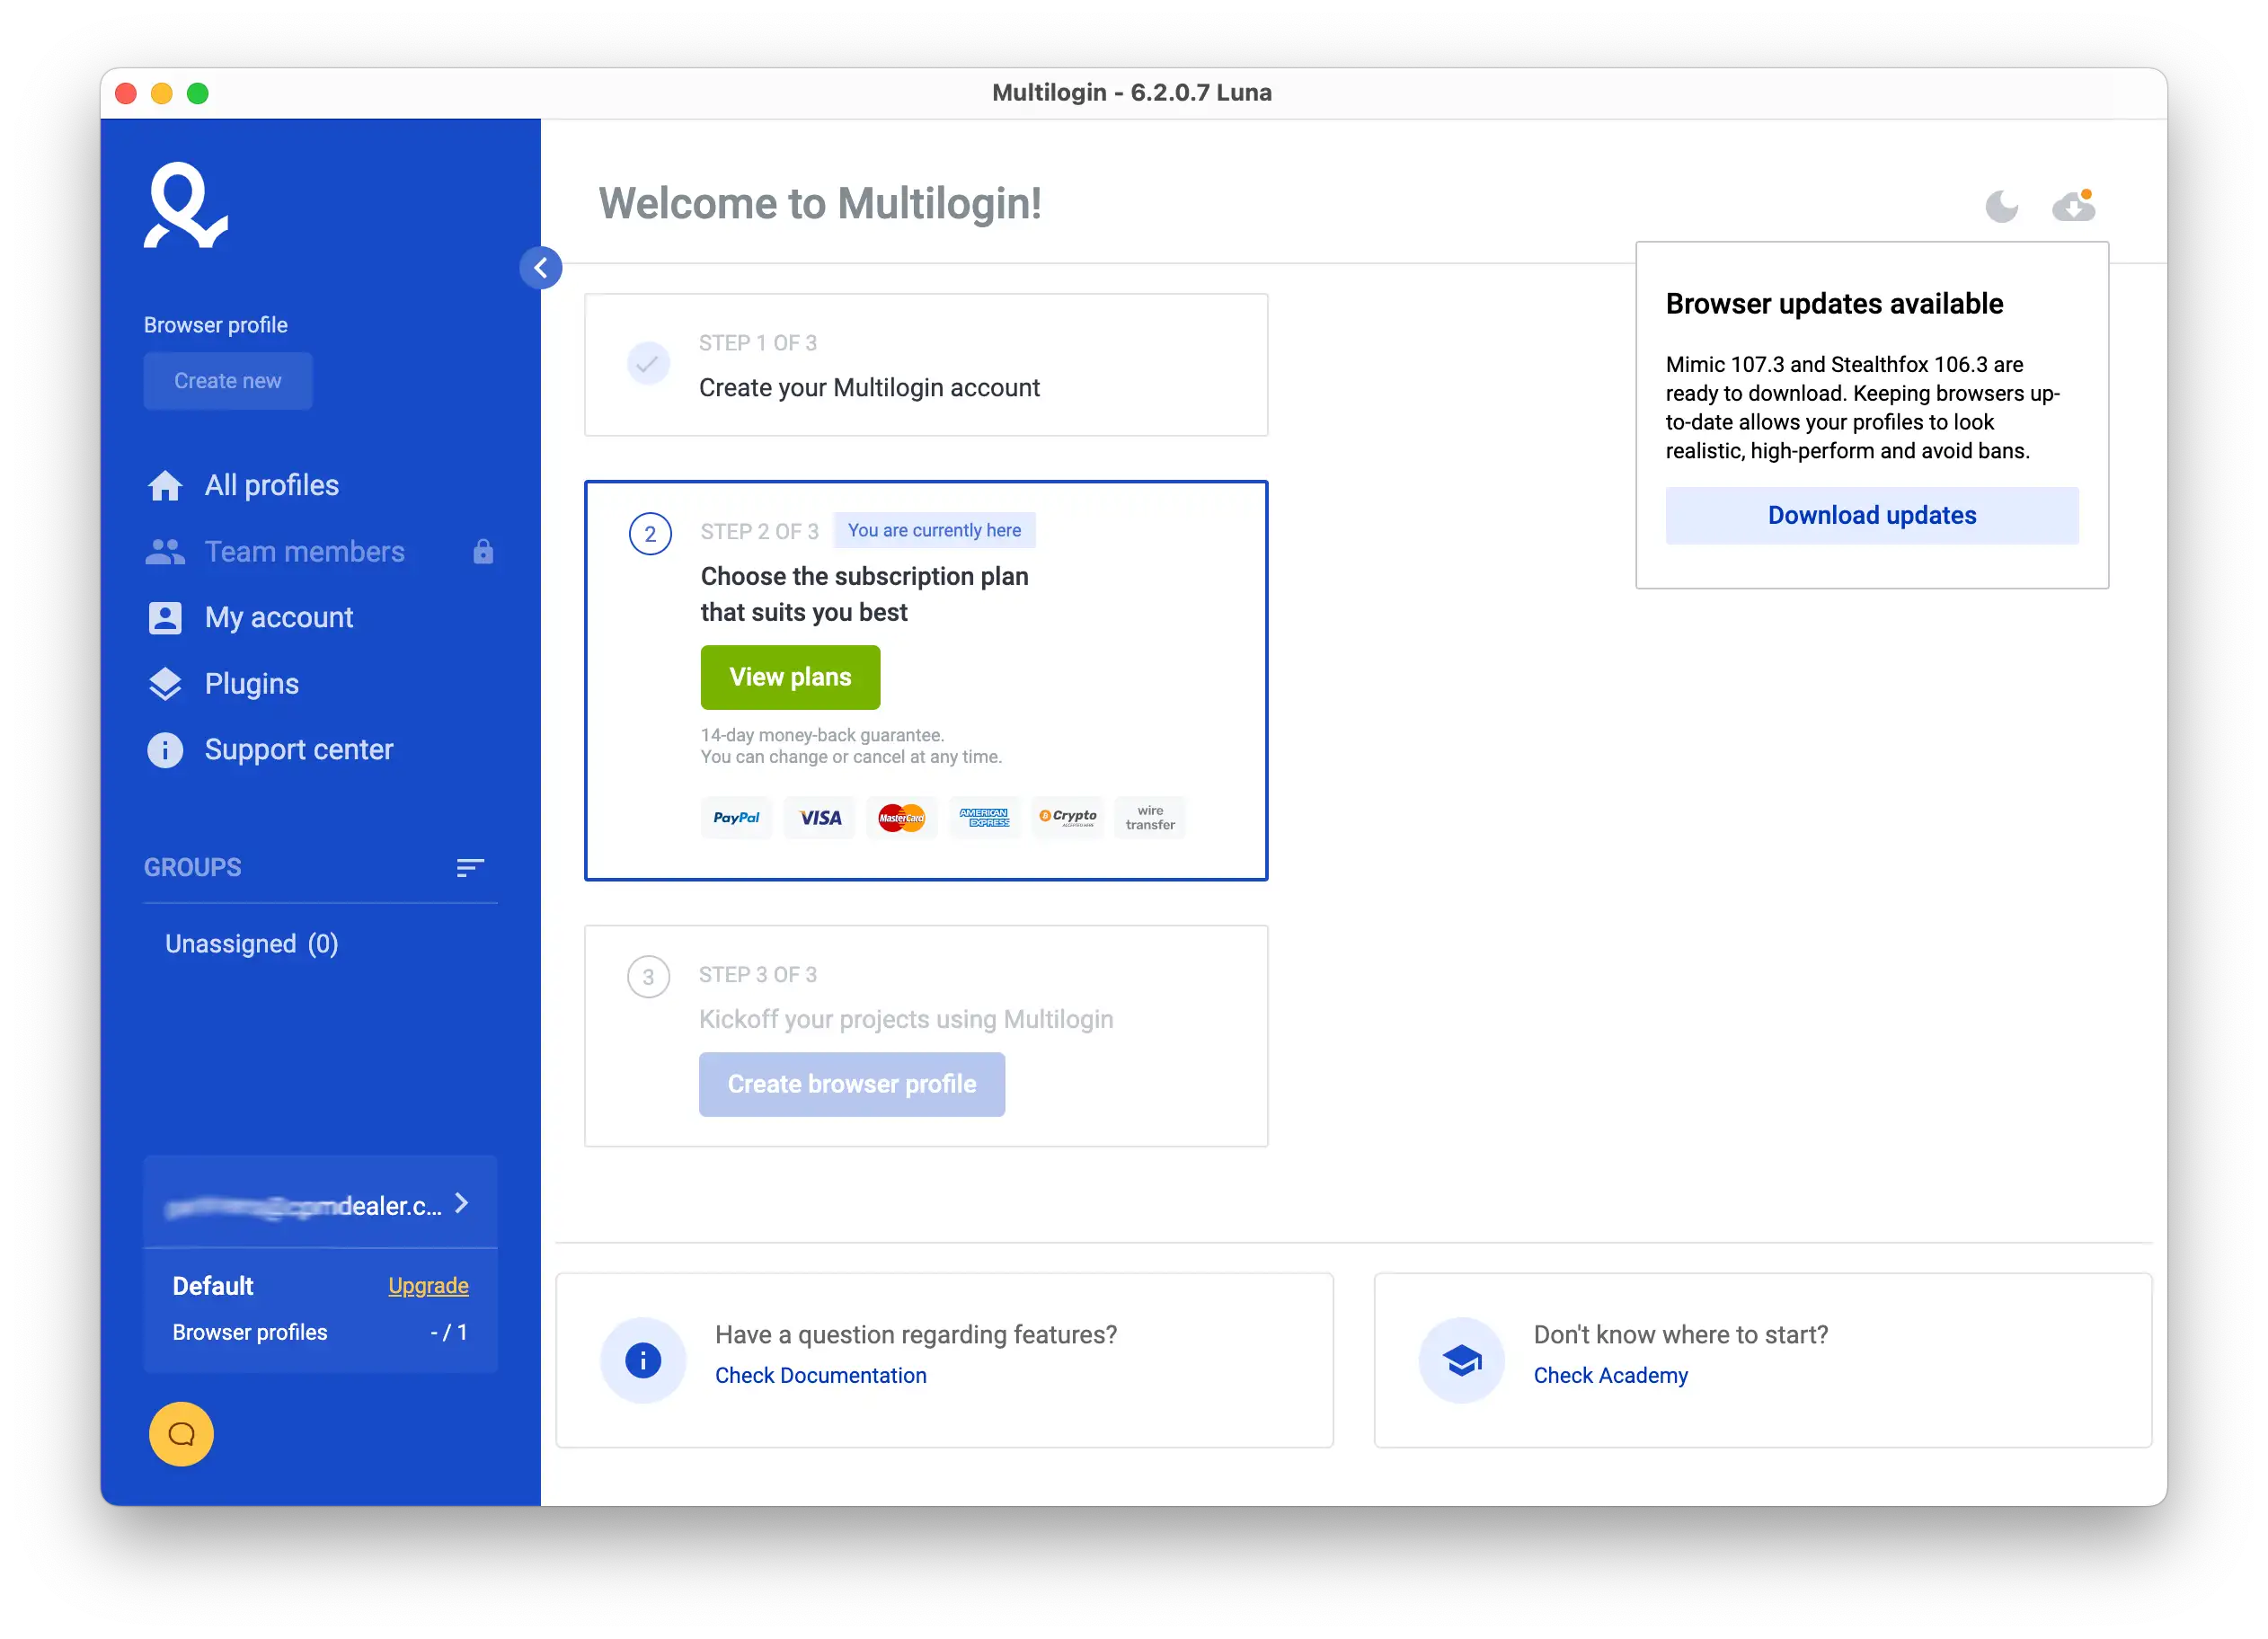Click the blue info icon in Documentation card
This screenshot has height=1639, width=2268.
click(x=643, y=1361)
